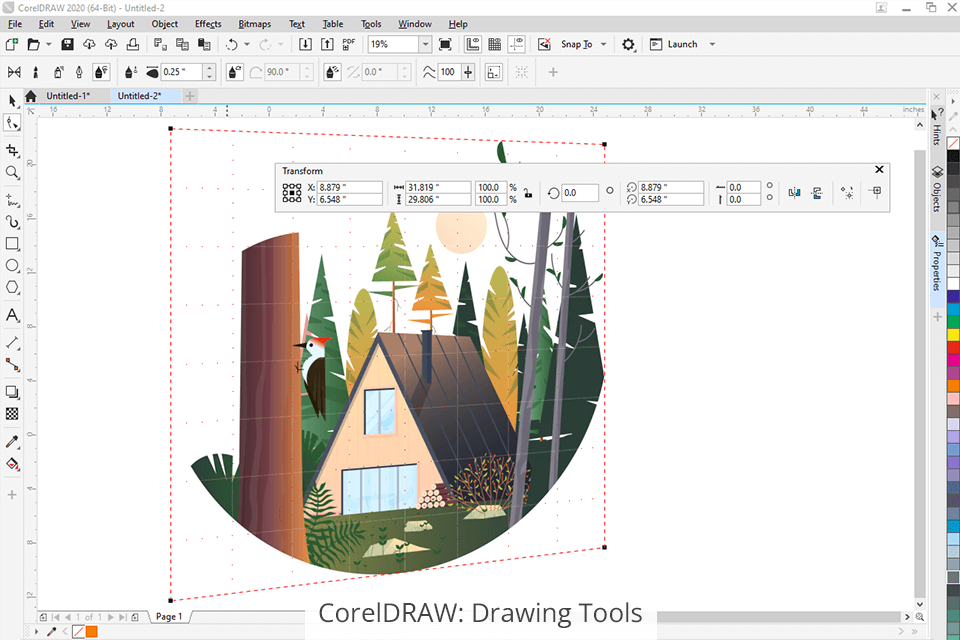Open the Layout menu
The image size is (960, 640).
click(x=120, y=24)
